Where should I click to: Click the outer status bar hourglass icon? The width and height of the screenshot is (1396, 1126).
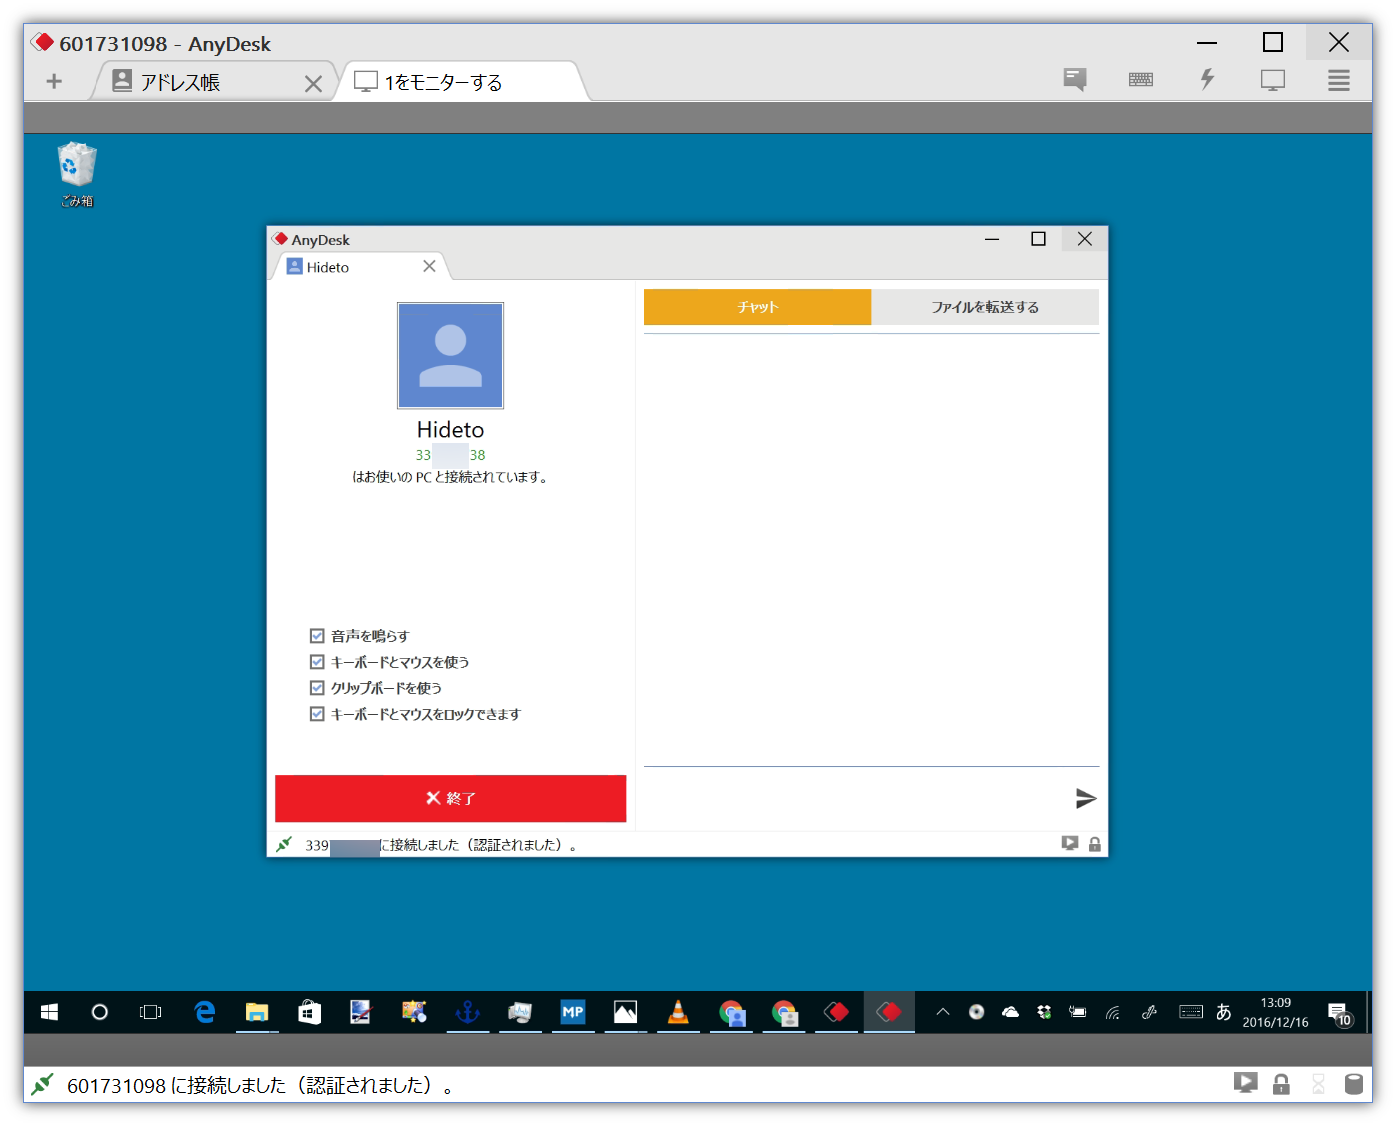(x=1318, y=1084)
